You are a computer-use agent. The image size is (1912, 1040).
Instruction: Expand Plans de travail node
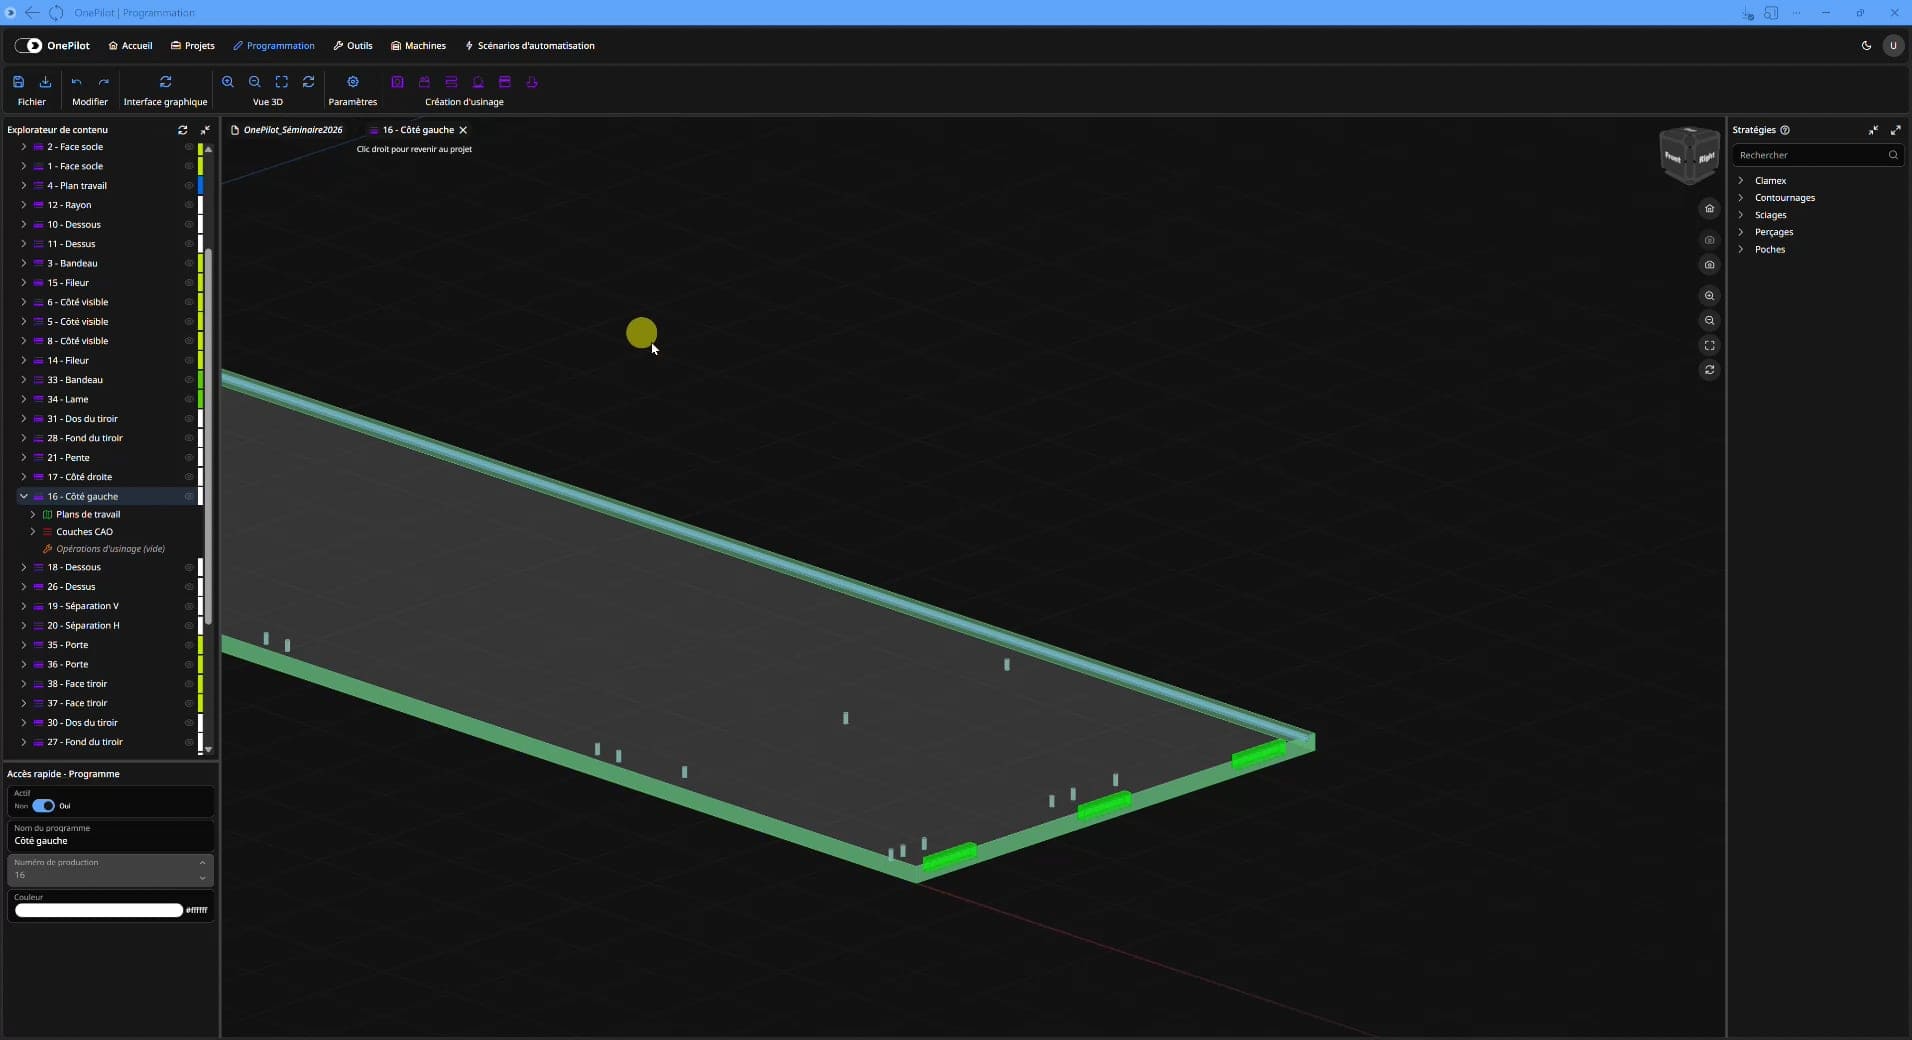click(33, 515)
